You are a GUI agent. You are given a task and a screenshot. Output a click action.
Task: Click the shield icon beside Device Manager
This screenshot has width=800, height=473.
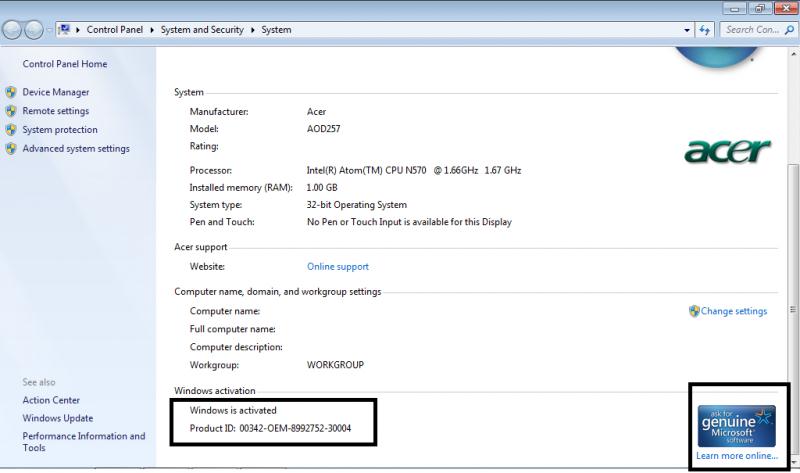click(x=11, y=92)
